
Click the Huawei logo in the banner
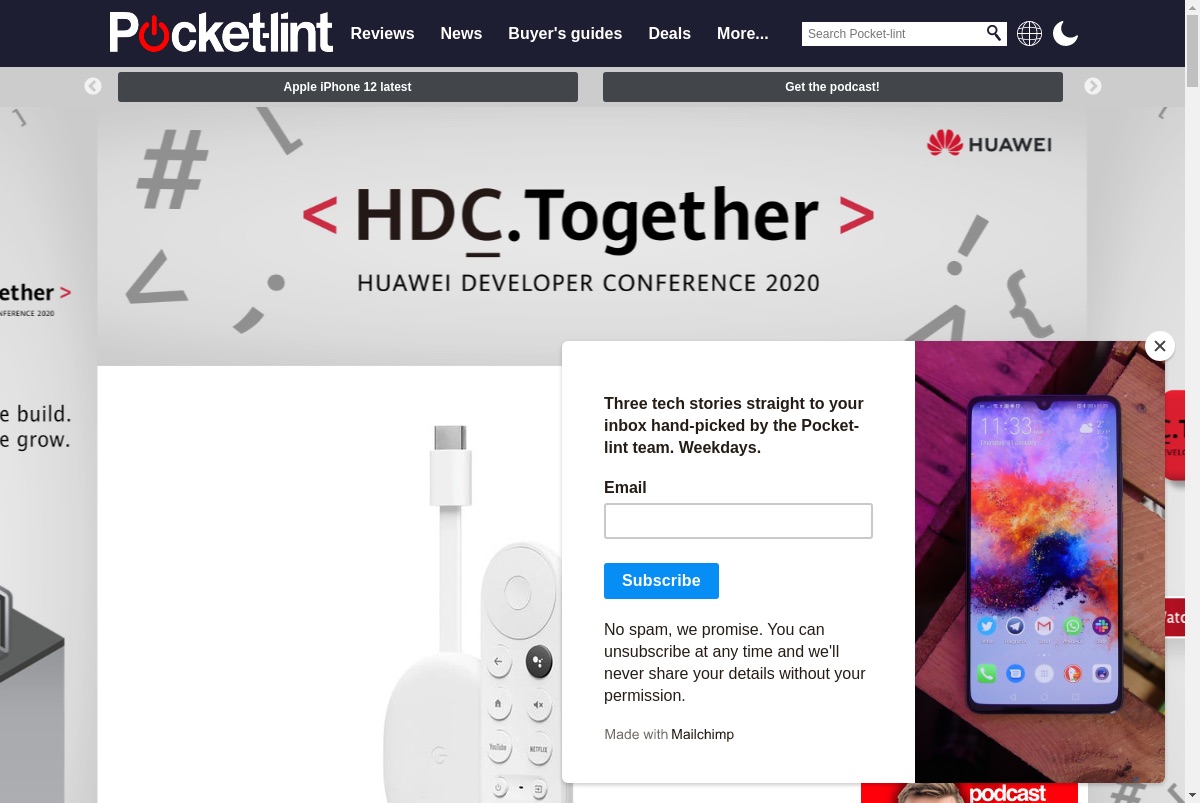[989, 144]
